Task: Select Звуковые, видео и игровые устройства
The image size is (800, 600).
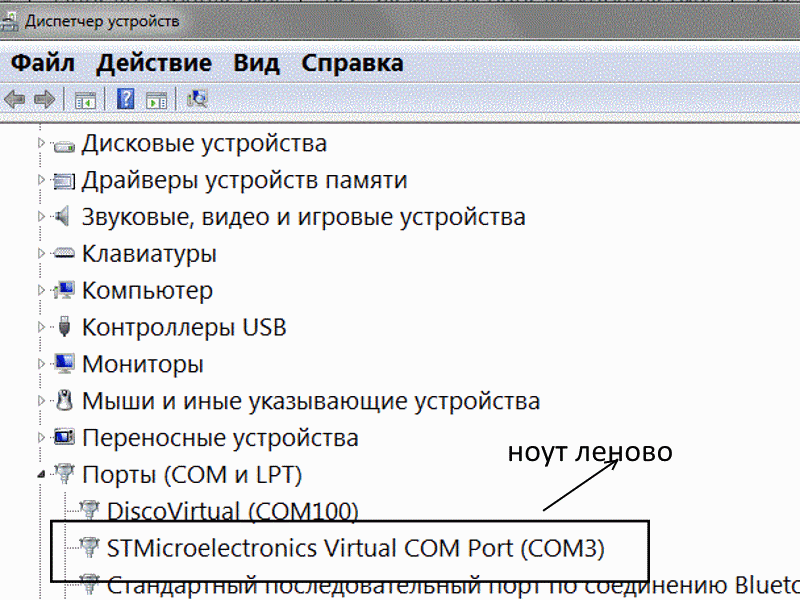Action: (x=303, y=217)
